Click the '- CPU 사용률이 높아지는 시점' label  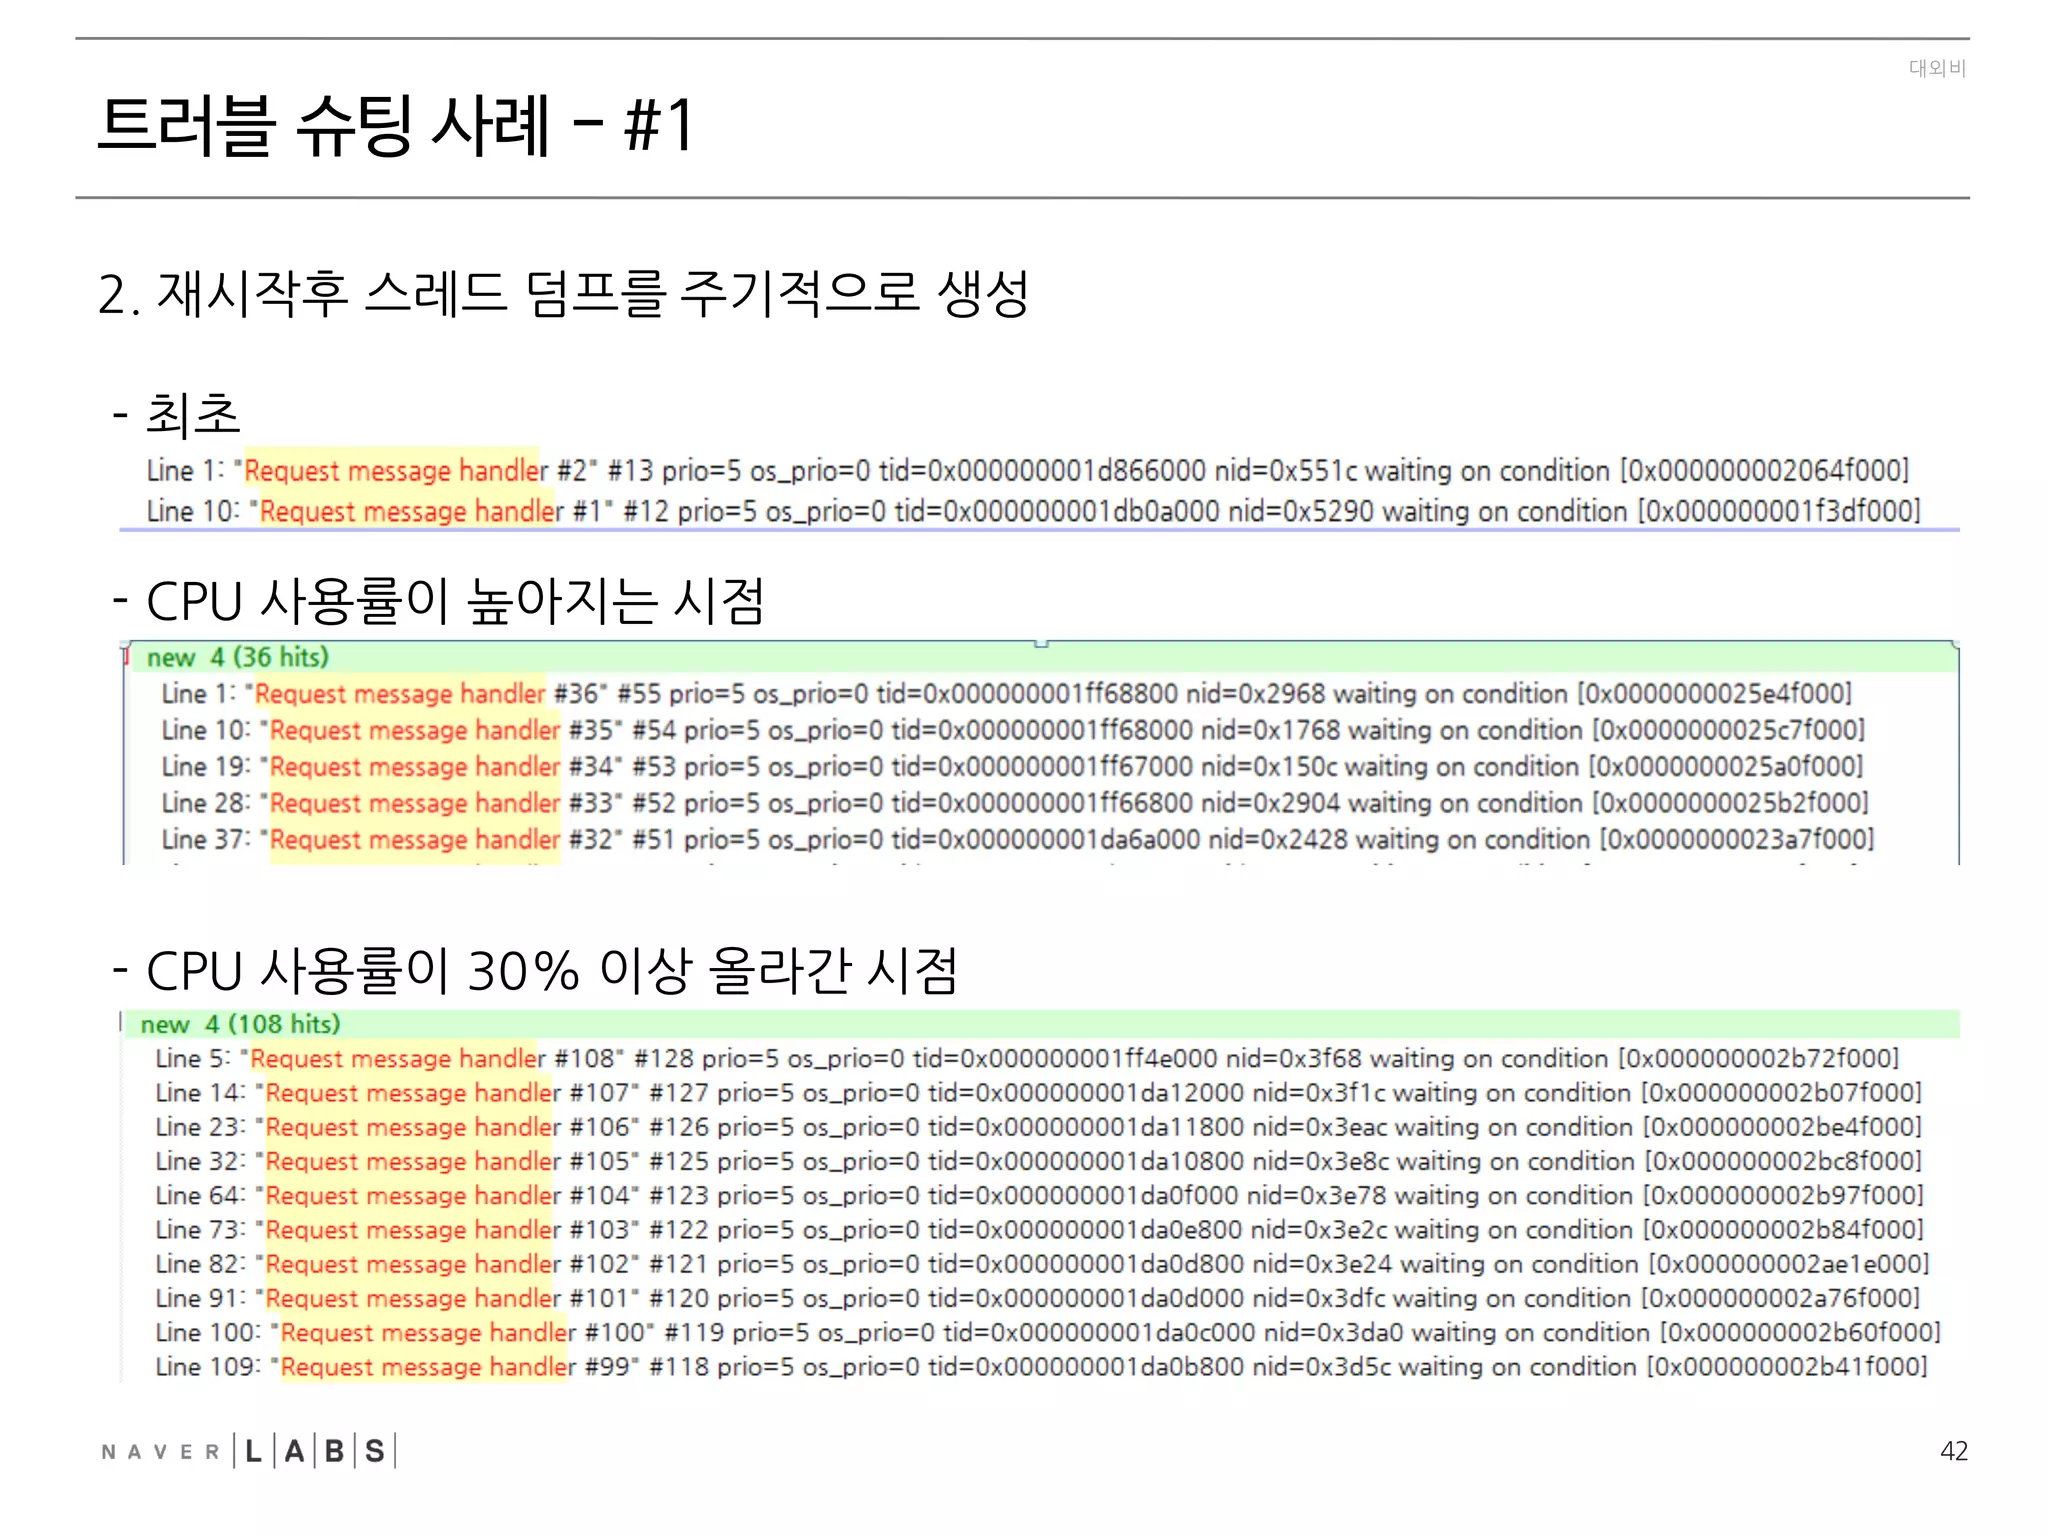click(439, 601)
